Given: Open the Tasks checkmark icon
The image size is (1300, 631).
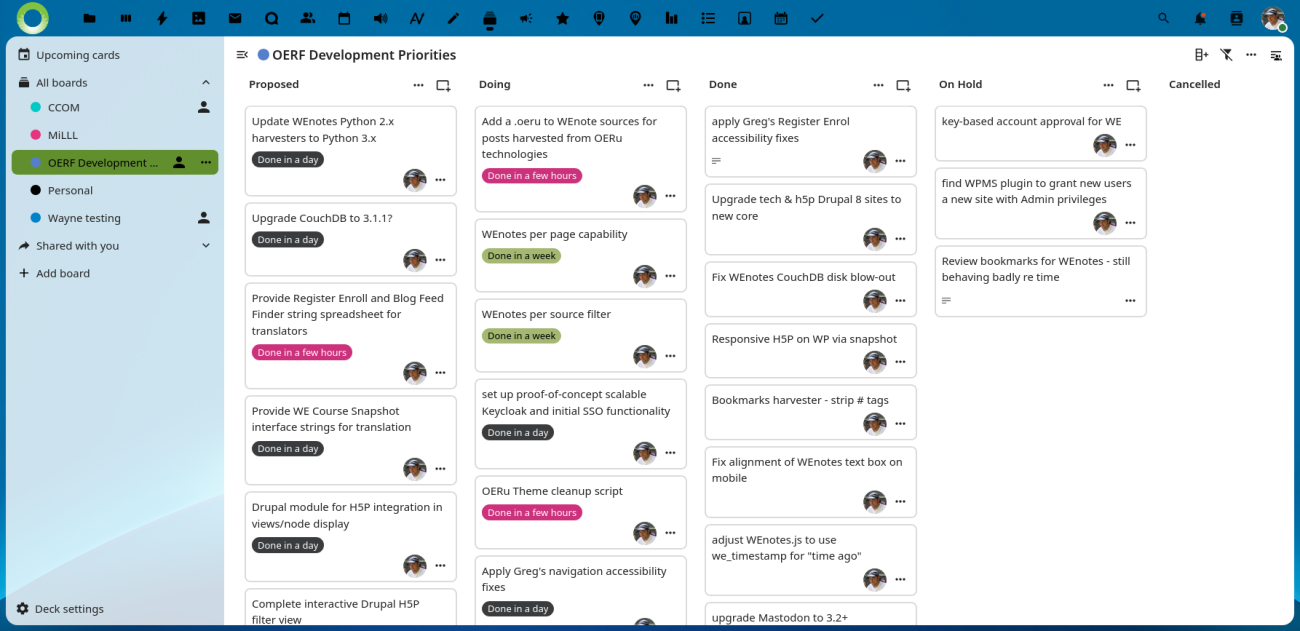Looking at the screenshot, I should (x=817, y=18).
